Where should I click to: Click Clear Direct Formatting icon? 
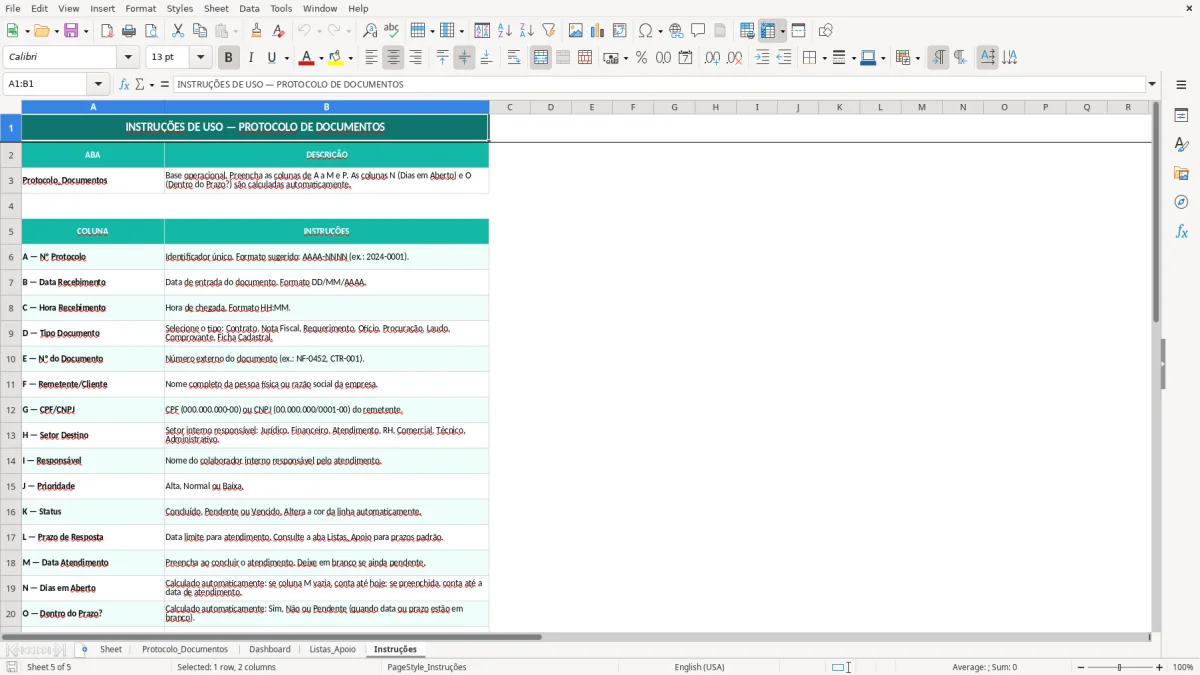279,31
